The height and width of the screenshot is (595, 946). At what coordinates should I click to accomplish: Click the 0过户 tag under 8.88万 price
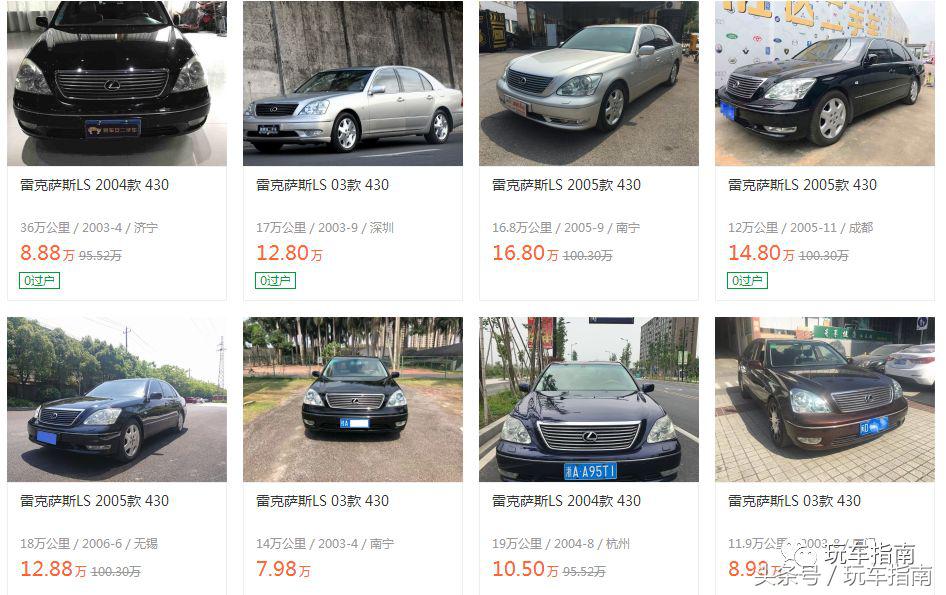point(39,281)
